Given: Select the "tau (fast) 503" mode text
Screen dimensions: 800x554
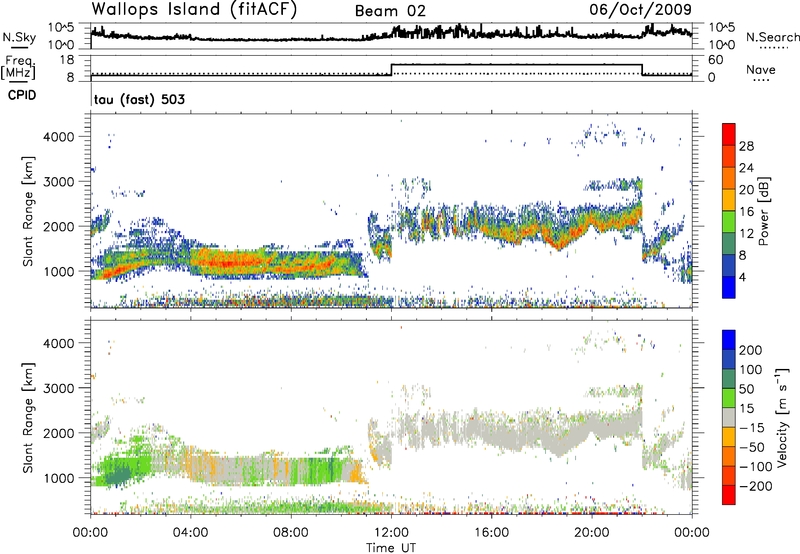Looking at the screenshot, I should 139,99.
